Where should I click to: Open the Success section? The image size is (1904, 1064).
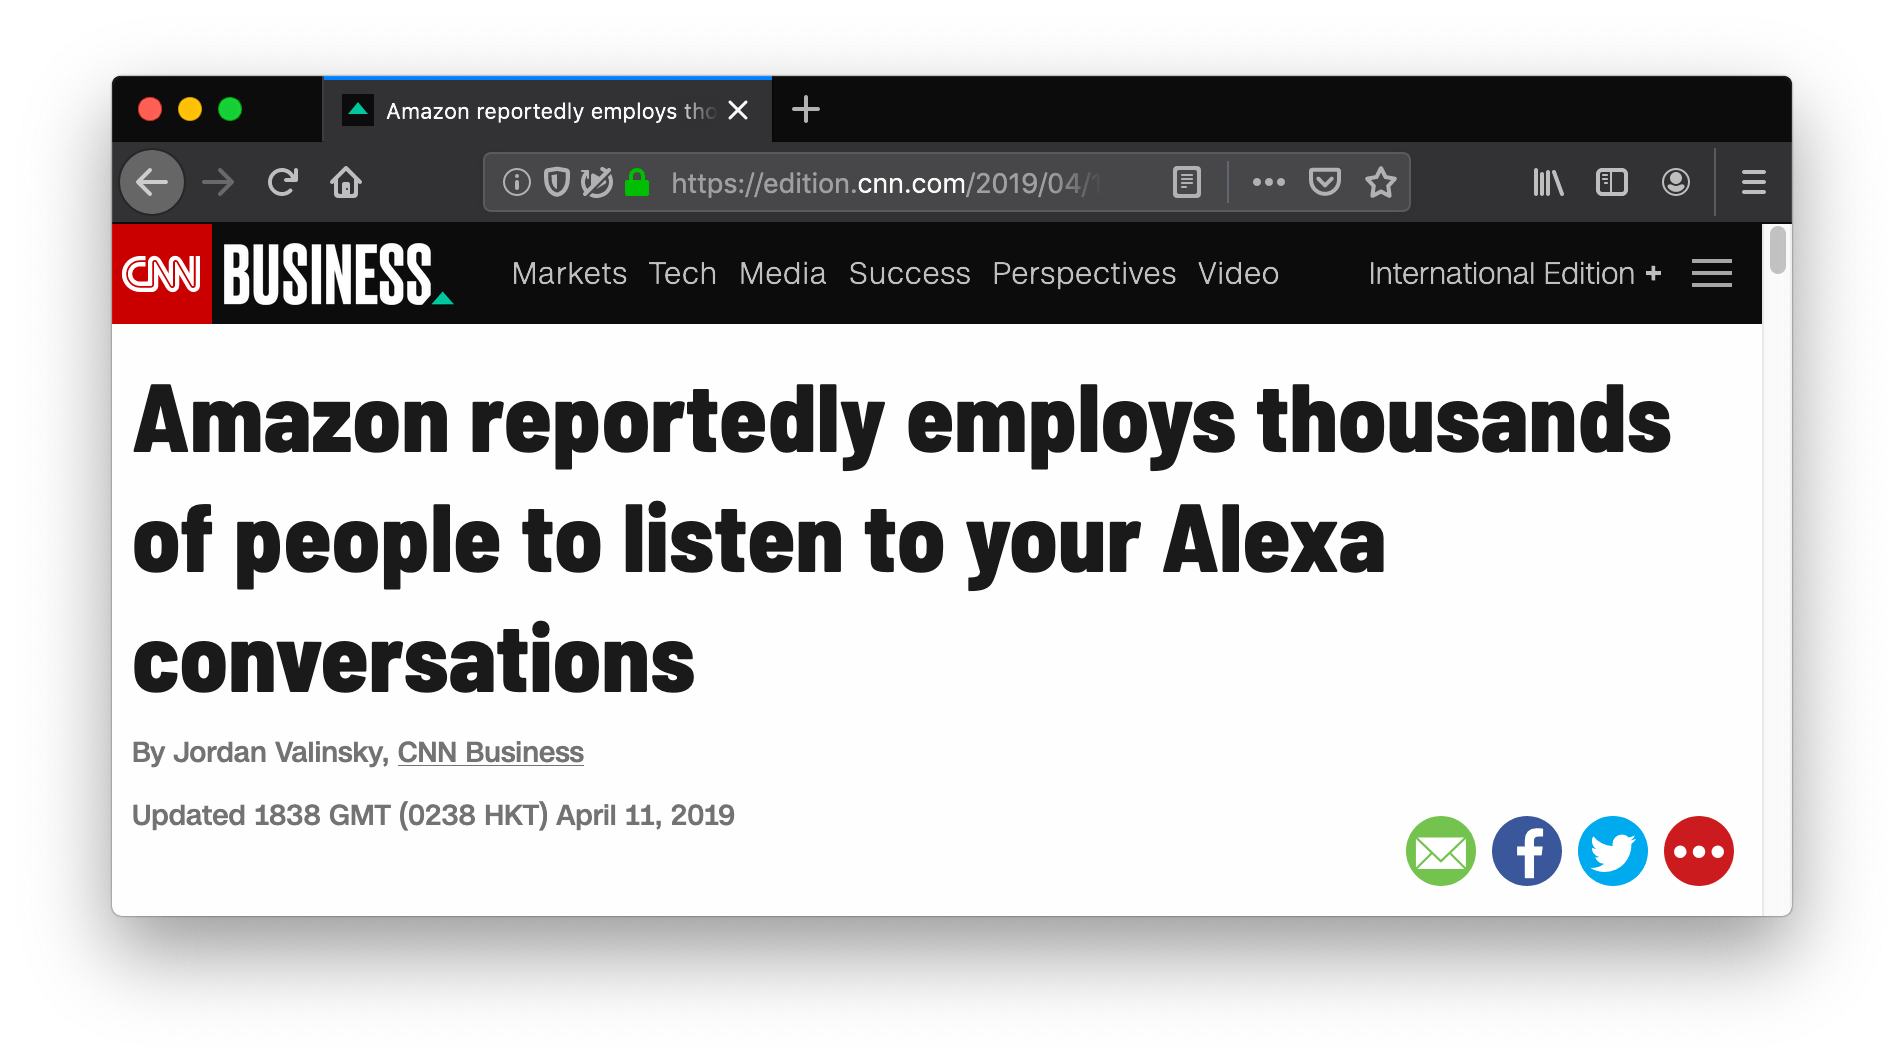tap(909, 273)
